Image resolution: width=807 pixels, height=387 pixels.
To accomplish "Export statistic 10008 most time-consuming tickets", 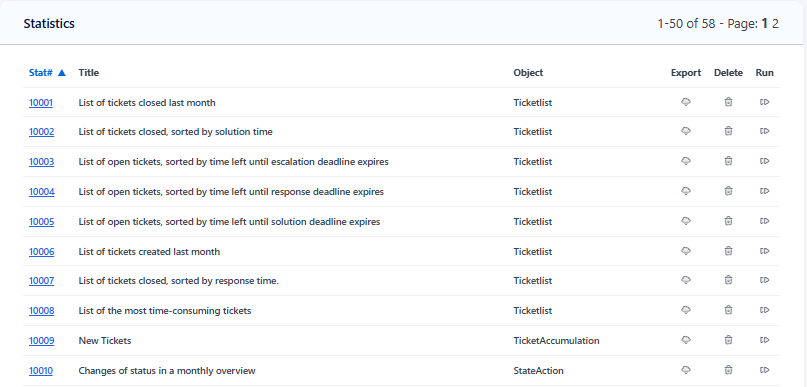I will tap(686, 310).
